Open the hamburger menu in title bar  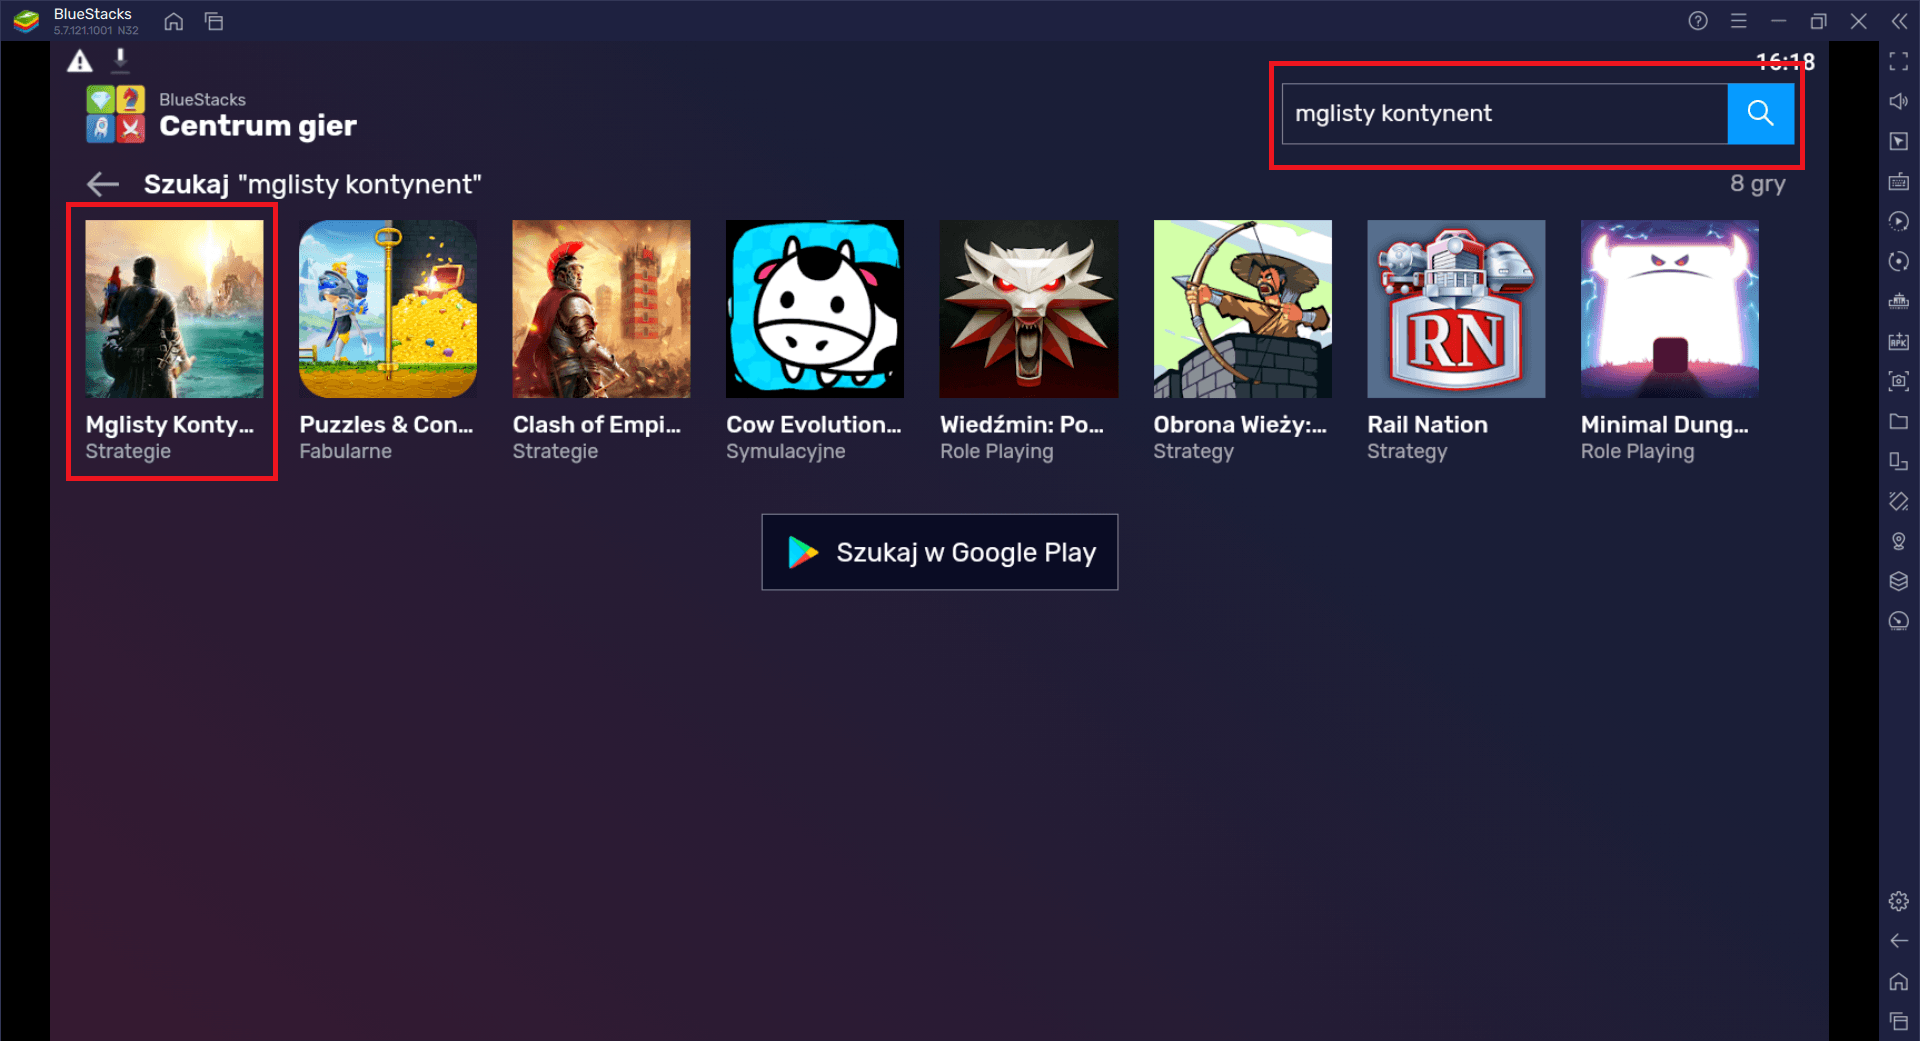(1738, 21)
